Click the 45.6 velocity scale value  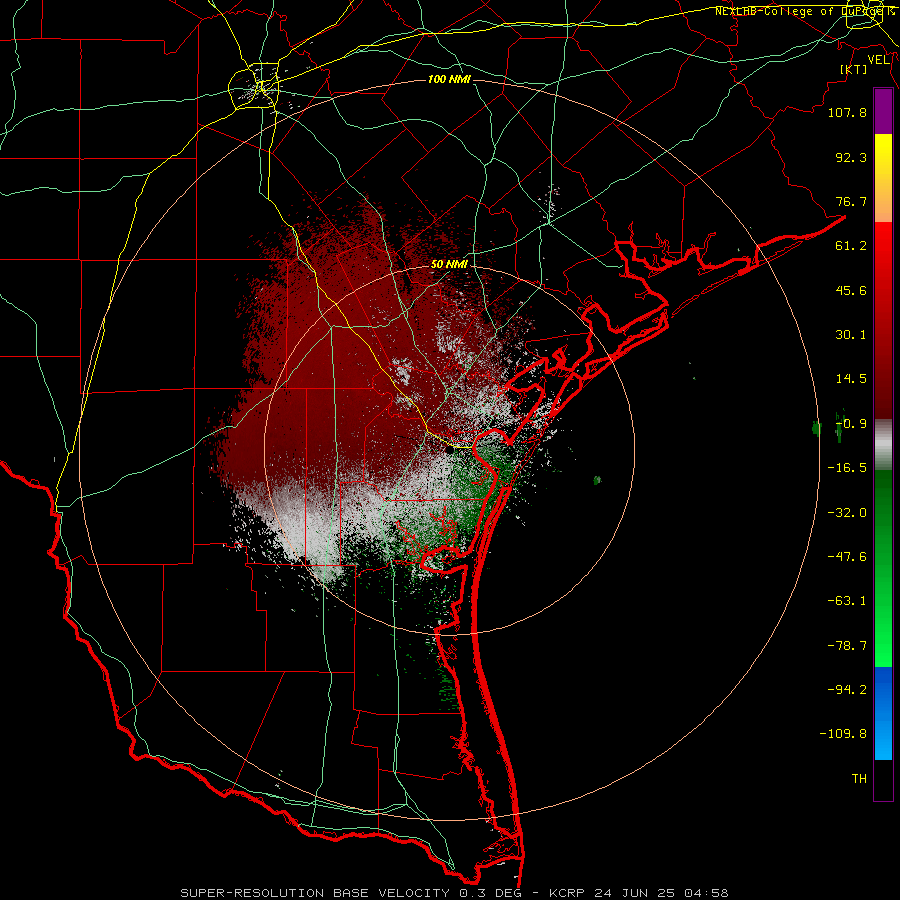[x=851, y=290]
